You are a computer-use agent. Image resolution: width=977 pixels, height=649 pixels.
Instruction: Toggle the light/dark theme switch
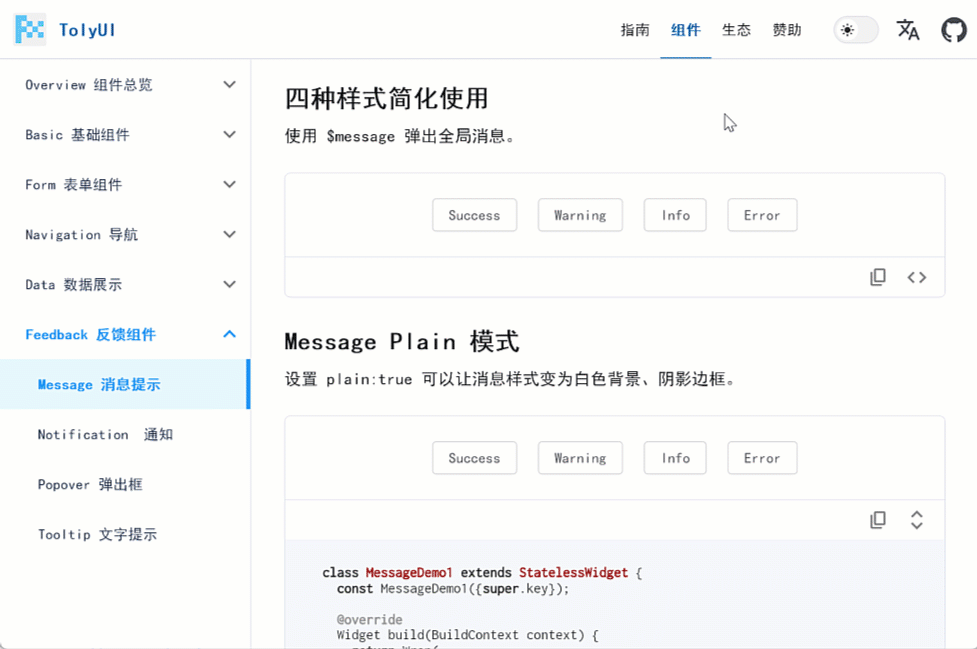pos(855,30)
